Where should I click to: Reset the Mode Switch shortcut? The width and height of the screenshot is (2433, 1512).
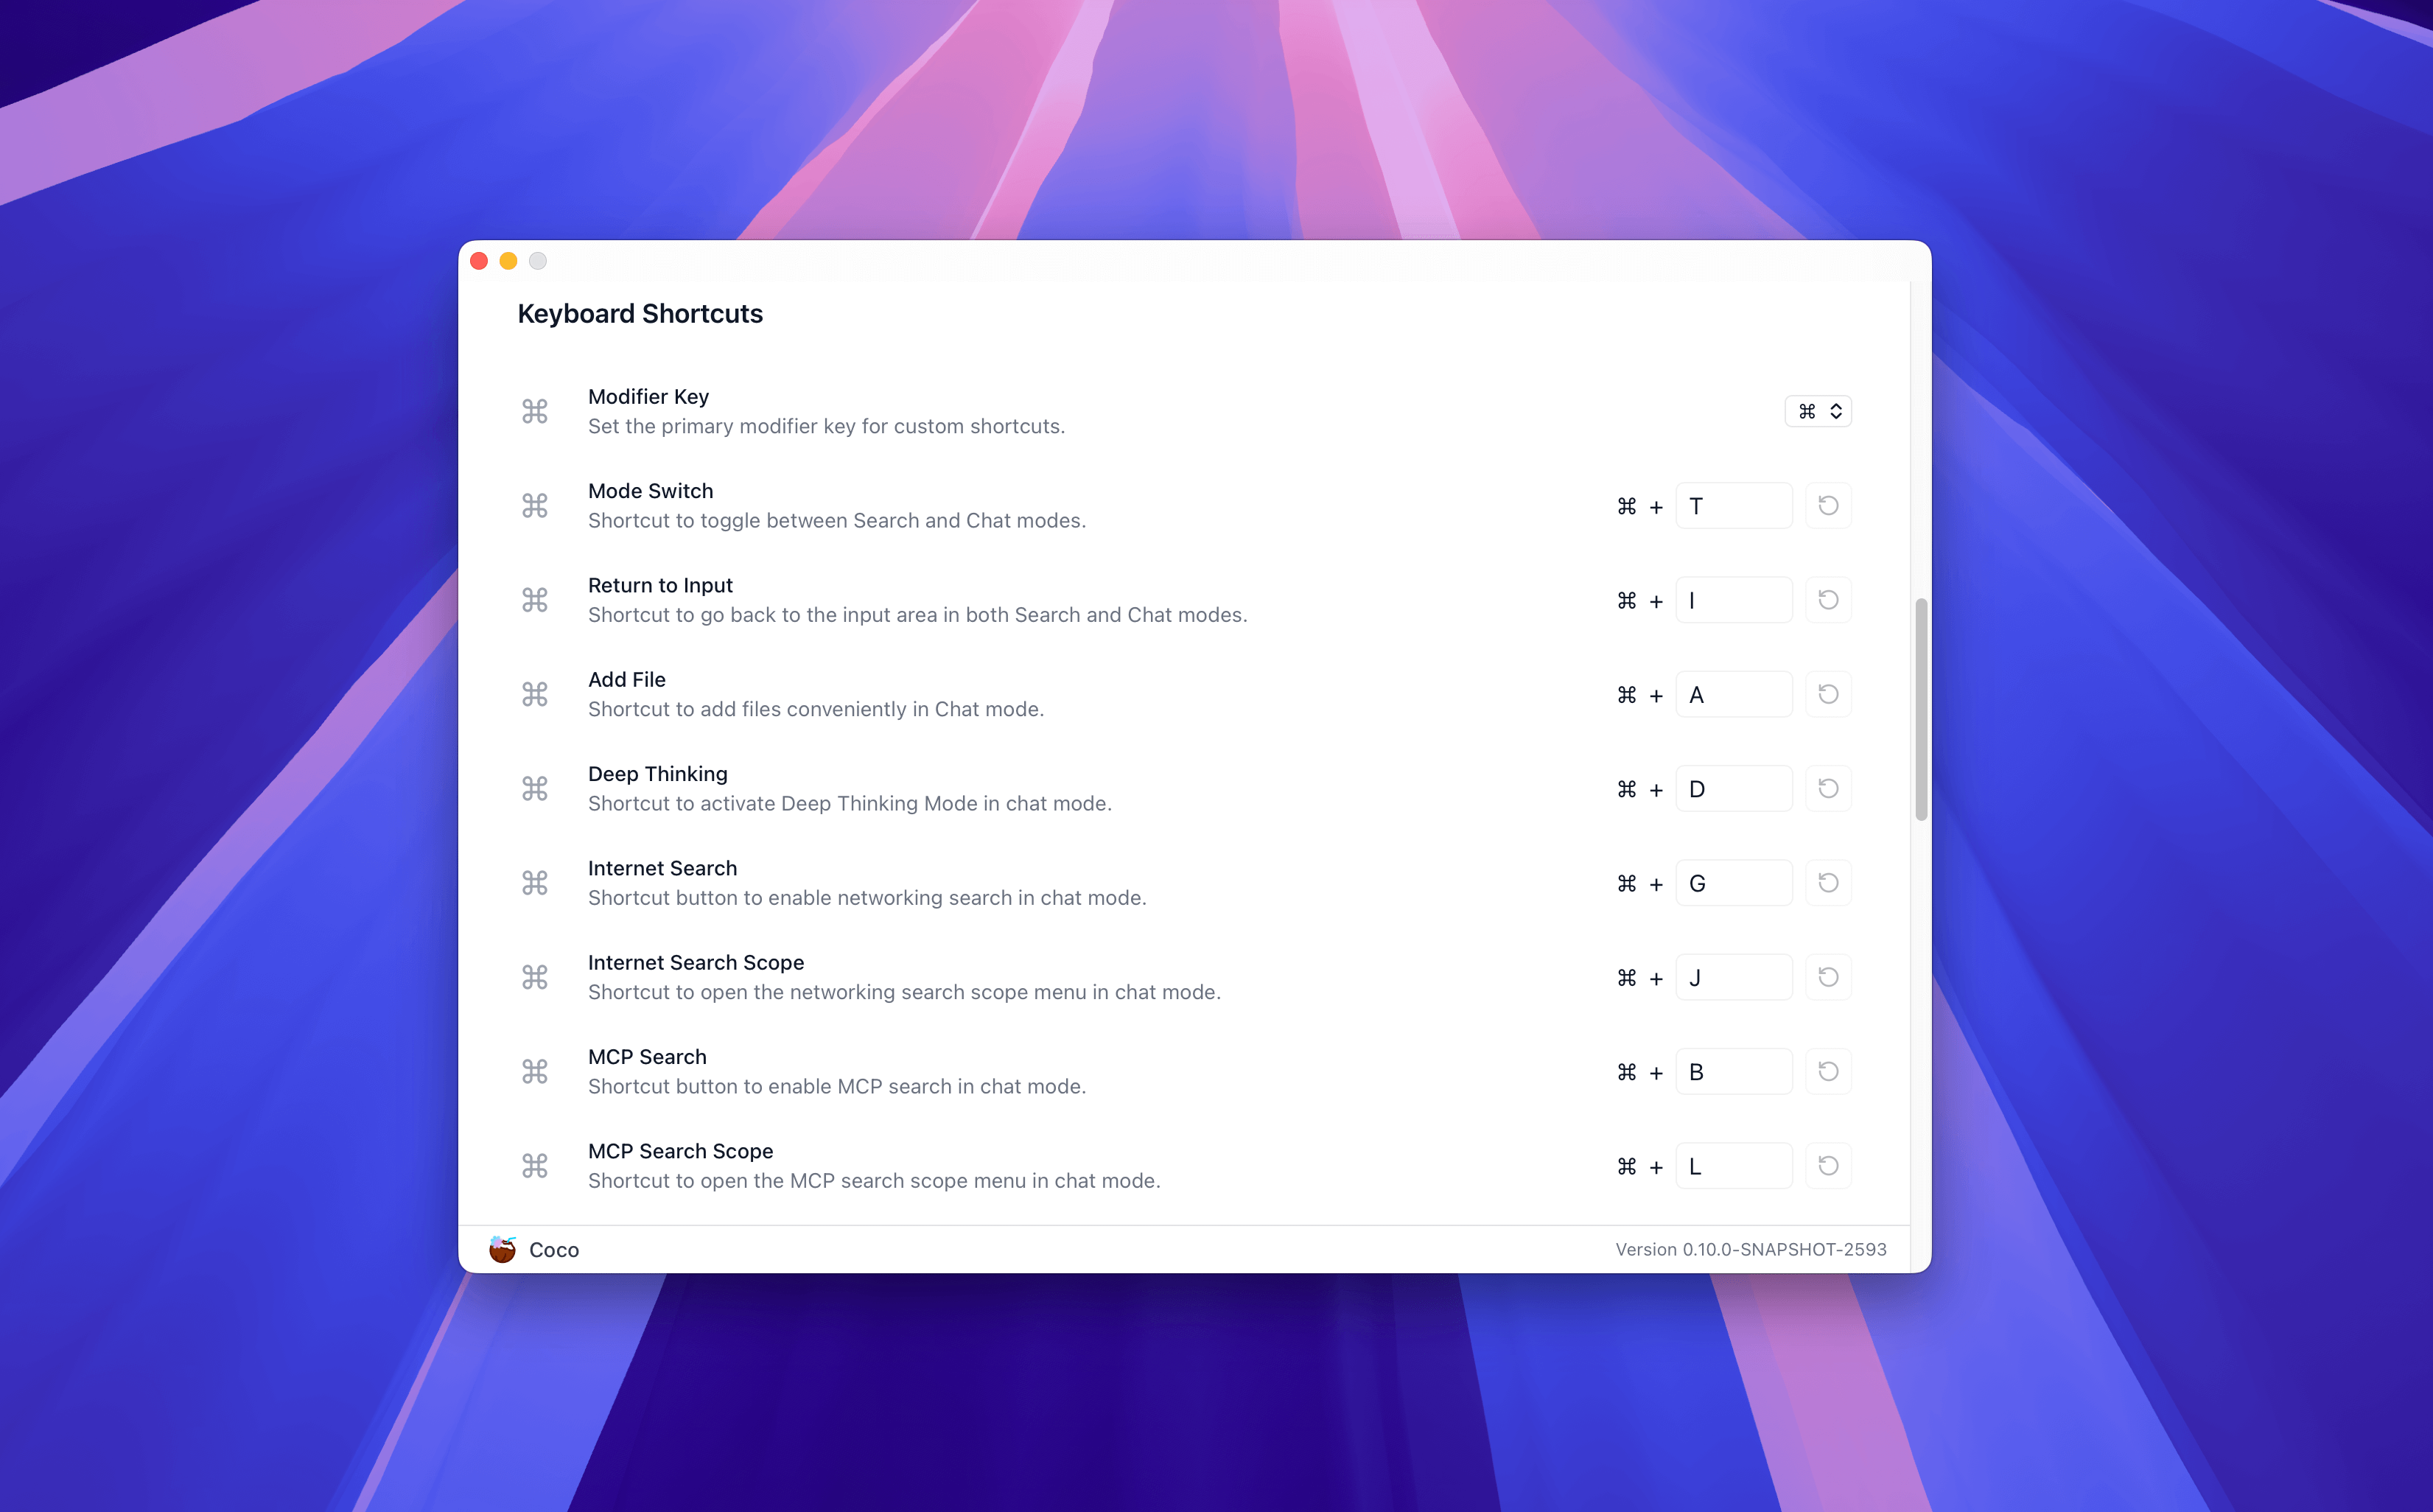(1828, 506)
